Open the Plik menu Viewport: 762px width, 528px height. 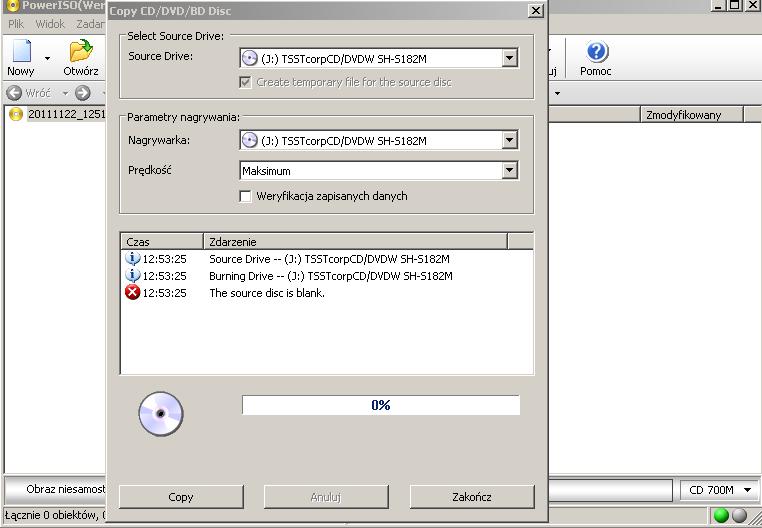[x=16, y=24]
